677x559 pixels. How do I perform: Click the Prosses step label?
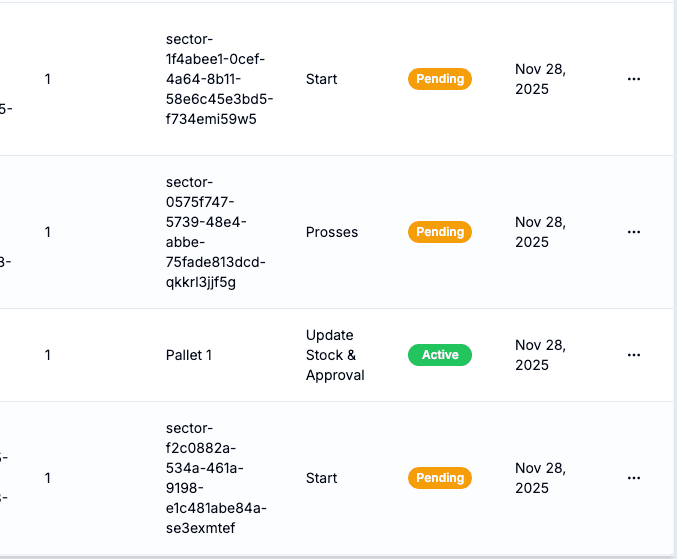(x=331, y=232)
